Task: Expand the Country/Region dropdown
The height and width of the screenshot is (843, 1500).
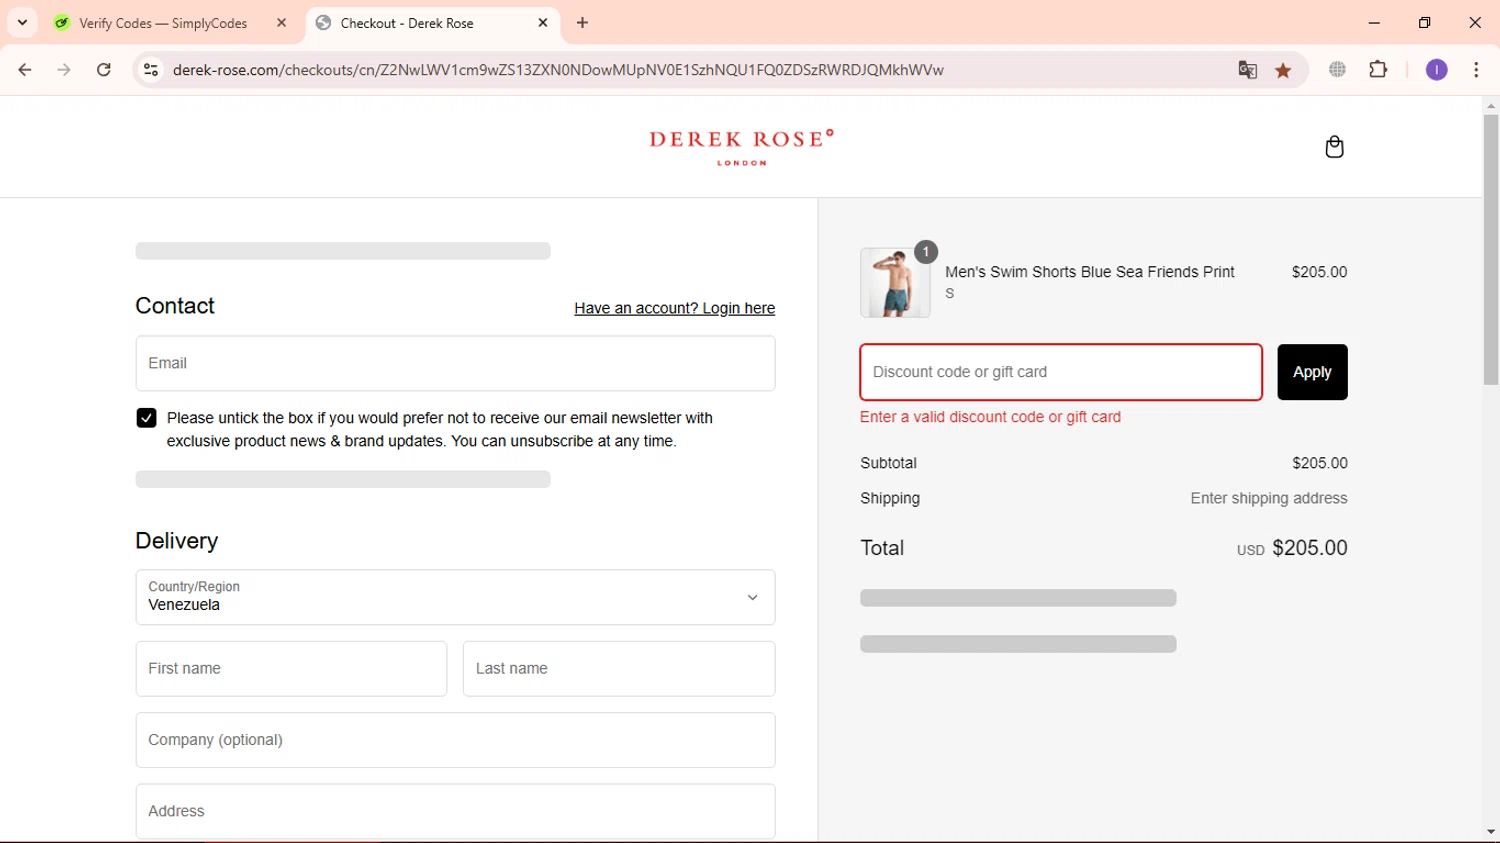Action: pyautogui.click(x=455, y=597)
